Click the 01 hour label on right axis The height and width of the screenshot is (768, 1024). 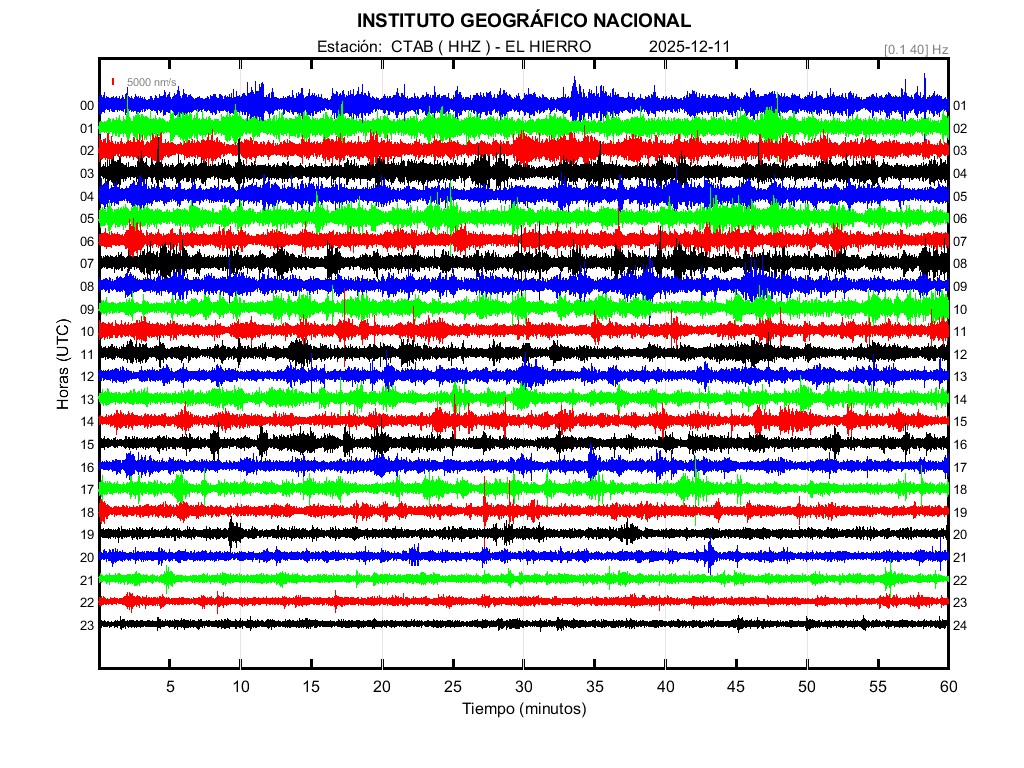coord(960,106)
